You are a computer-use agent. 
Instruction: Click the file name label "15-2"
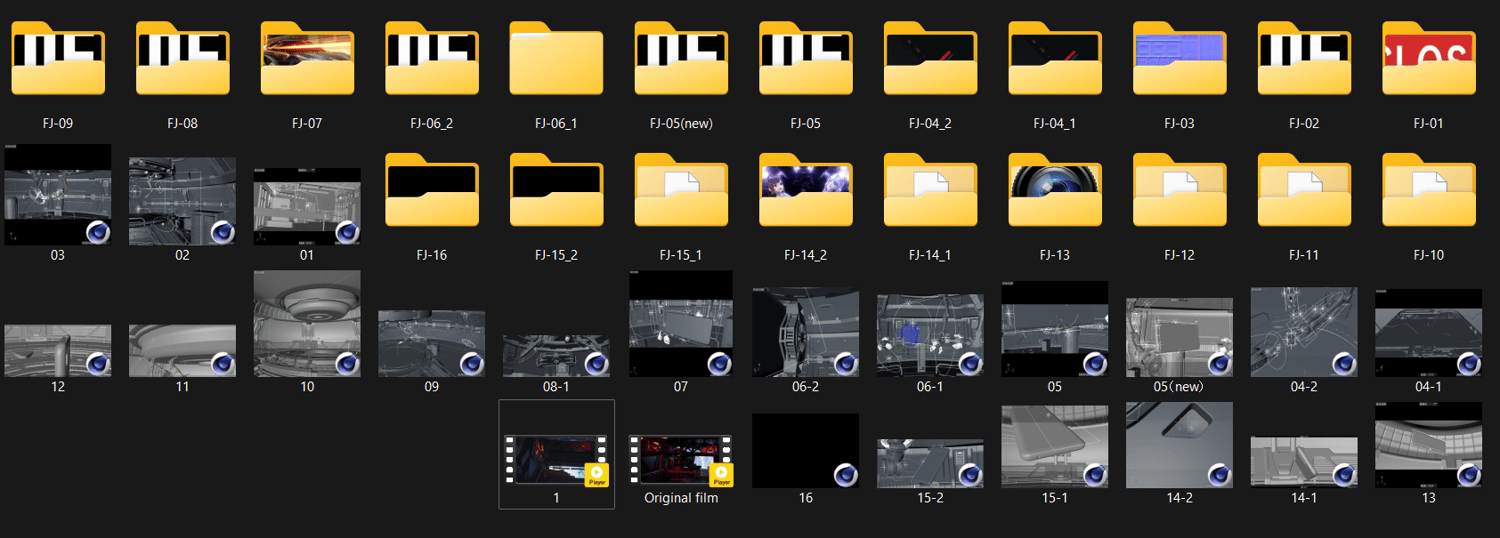[x=930, y=498]
